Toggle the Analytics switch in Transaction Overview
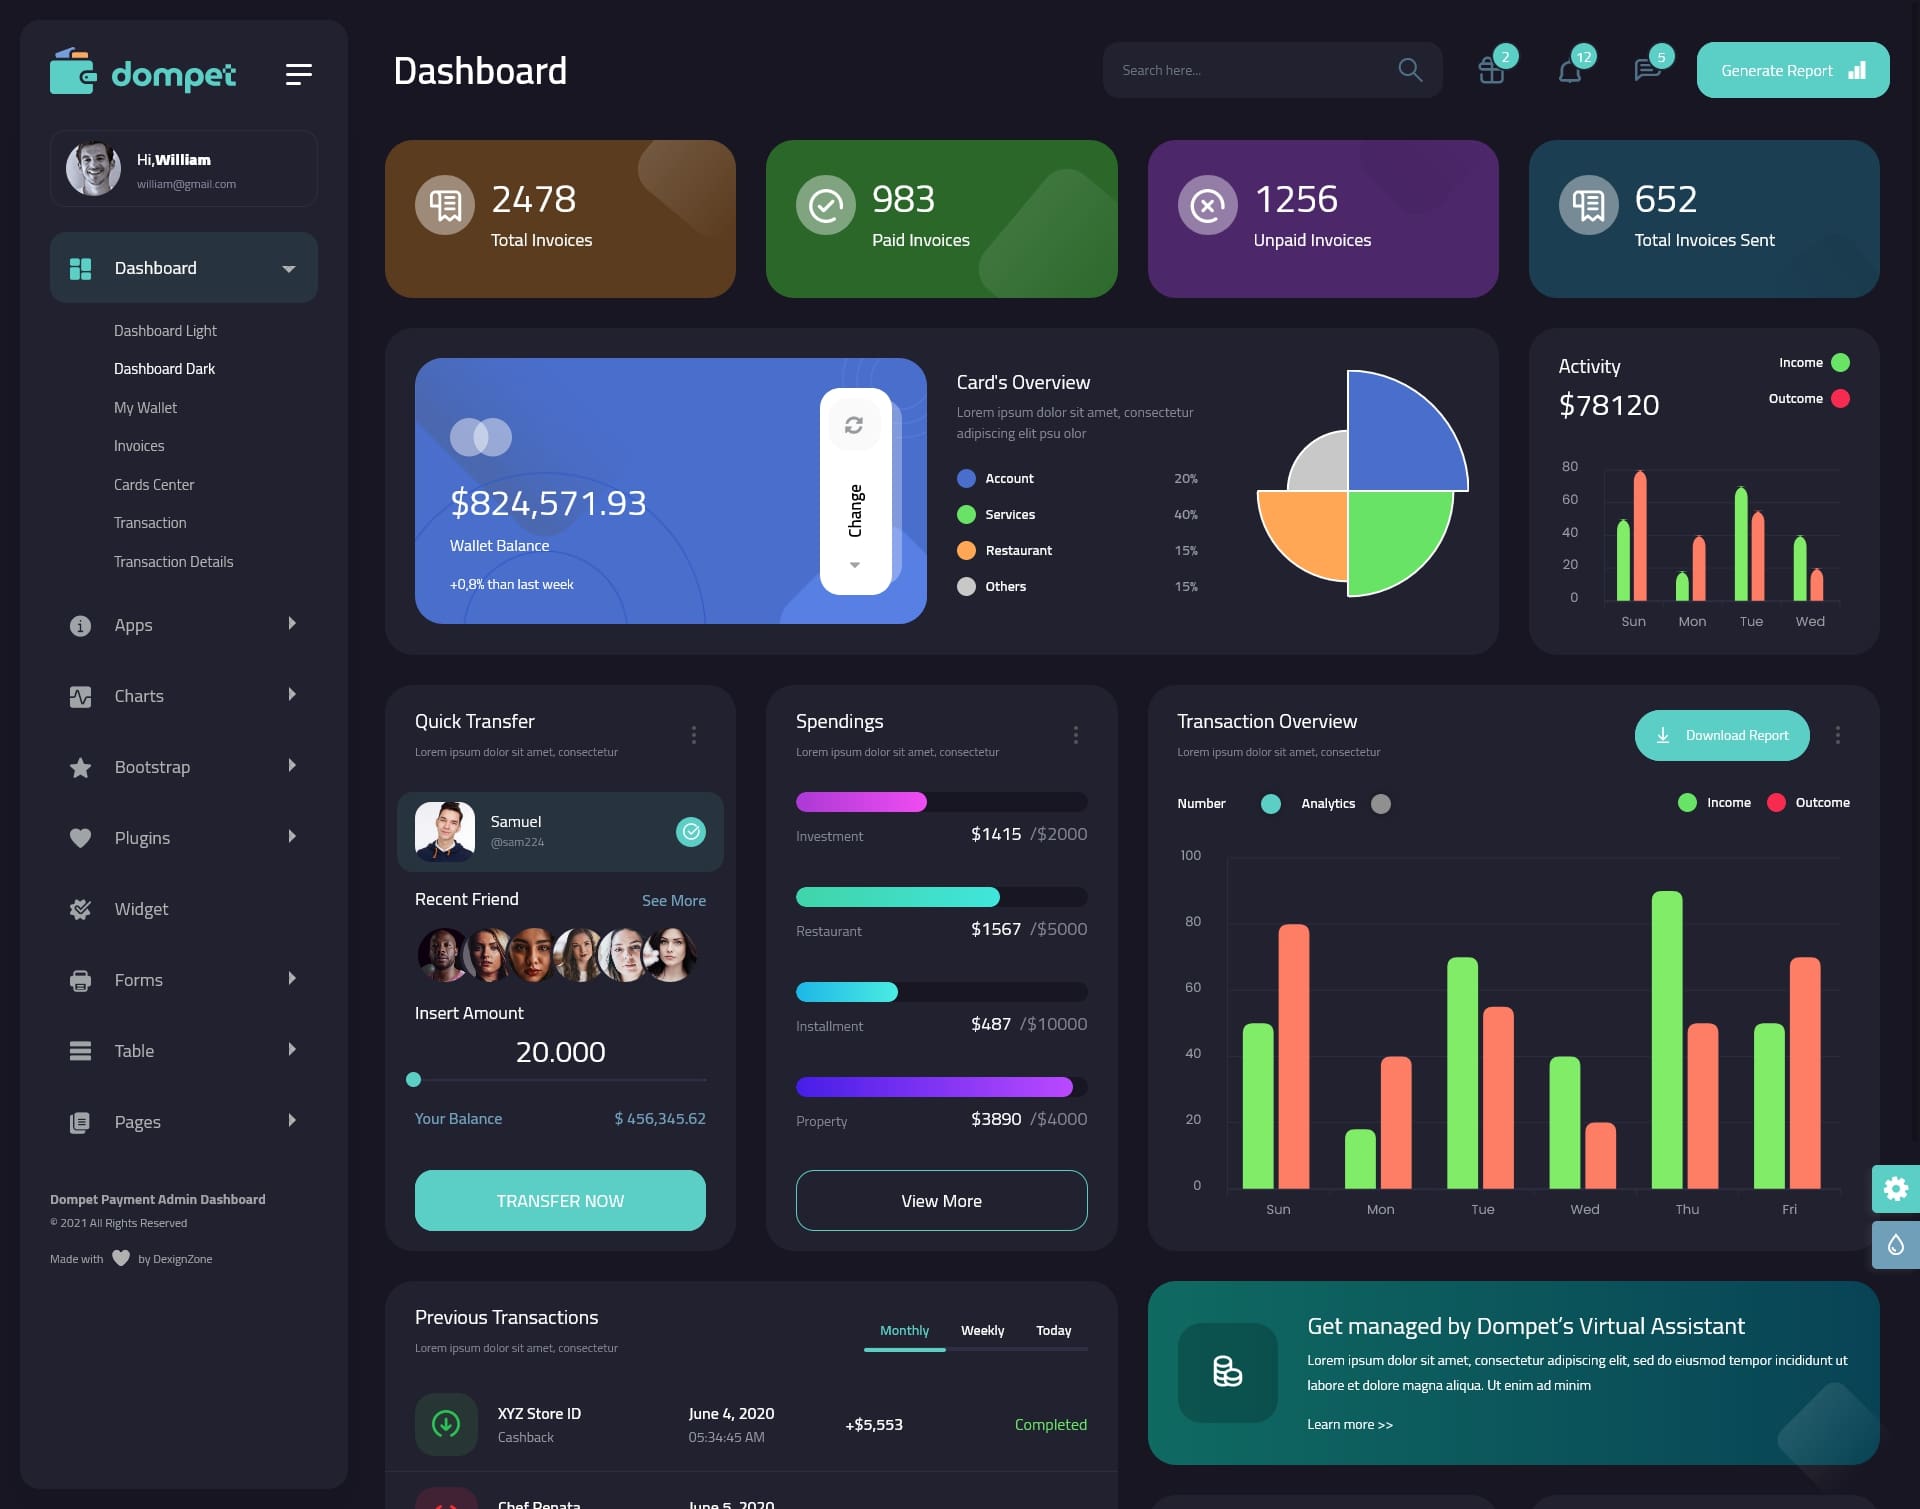1920x1509 pixels. tap(1381, 803)
